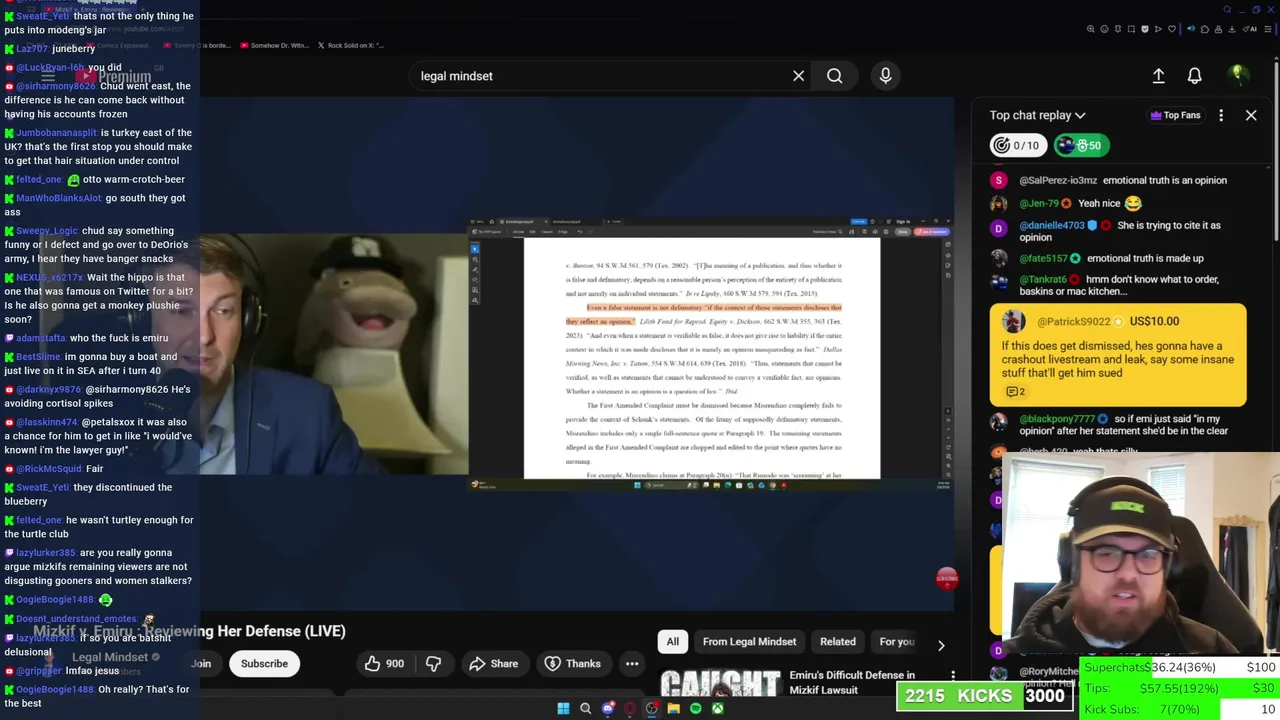Open OBS Studio from the taskbar
This screenshot has height=720, width=1280.
click(651, 709)
